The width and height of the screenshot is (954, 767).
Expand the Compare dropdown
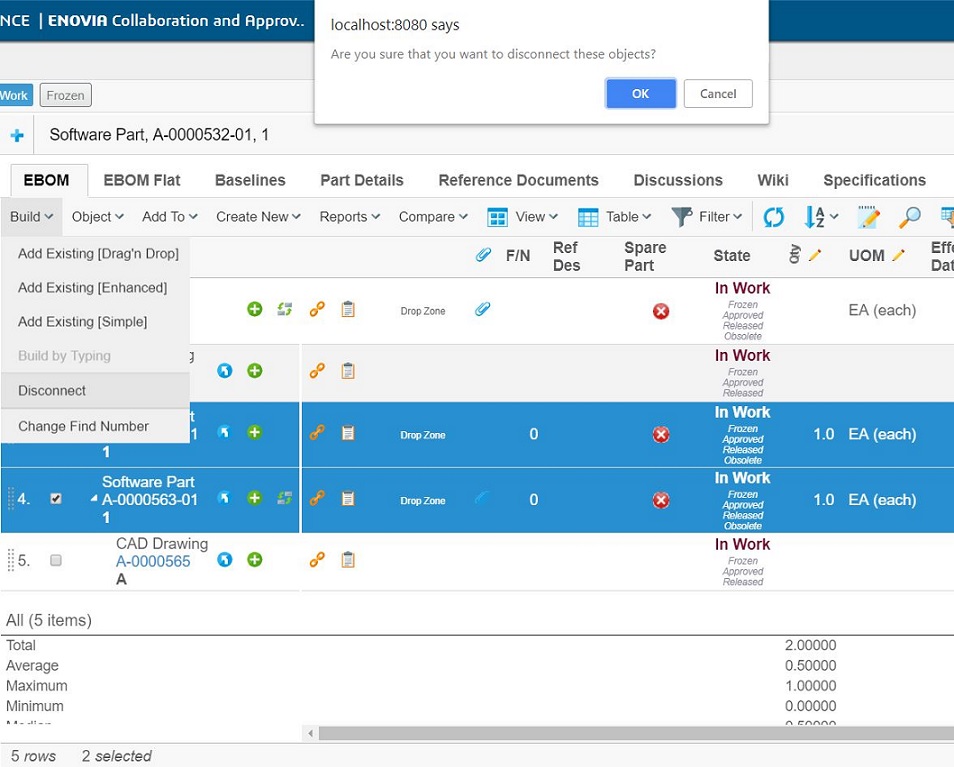tap(433, 217)
